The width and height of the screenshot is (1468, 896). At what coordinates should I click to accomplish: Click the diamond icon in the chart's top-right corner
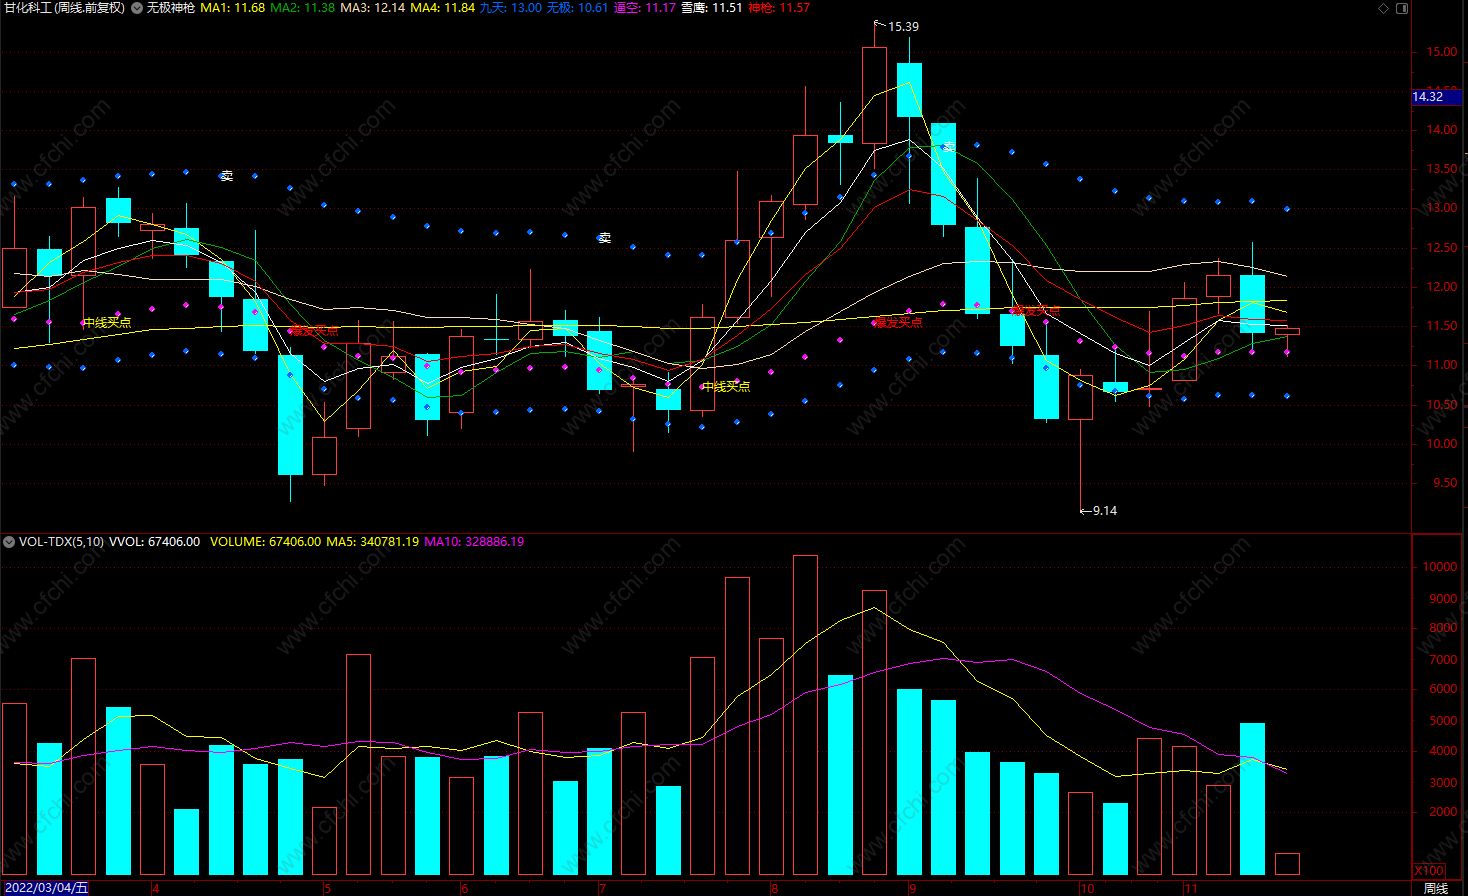(1384, 8)
